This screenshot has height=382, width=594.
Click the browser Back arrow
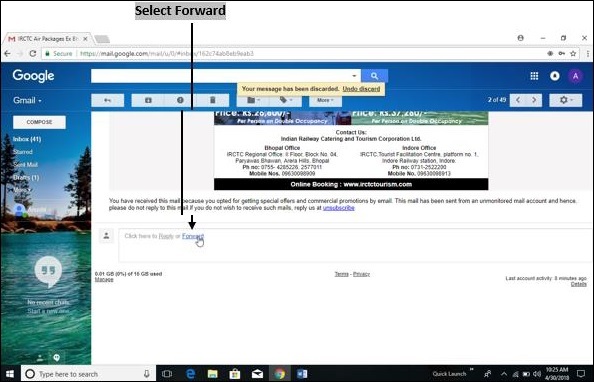pos(7,53)
